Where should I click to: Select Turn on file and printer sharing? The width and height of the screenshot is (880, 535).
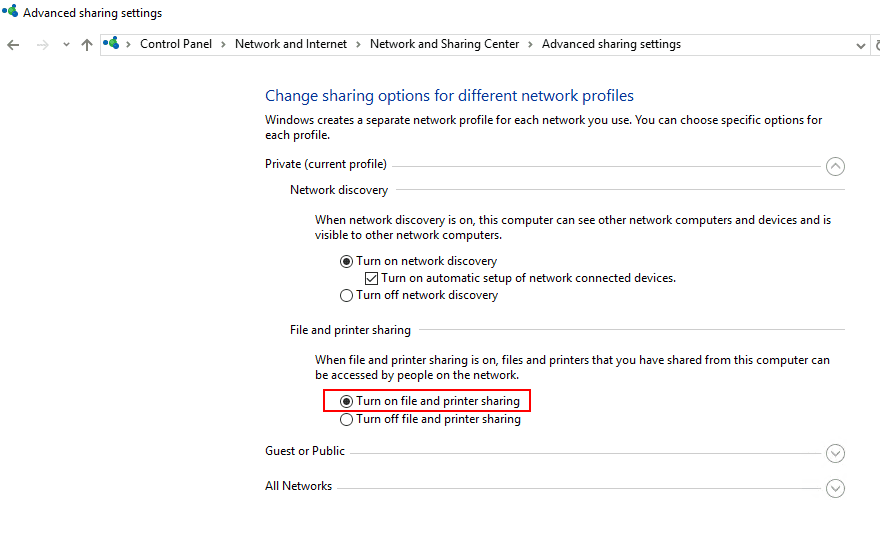(x=346, y=401)
